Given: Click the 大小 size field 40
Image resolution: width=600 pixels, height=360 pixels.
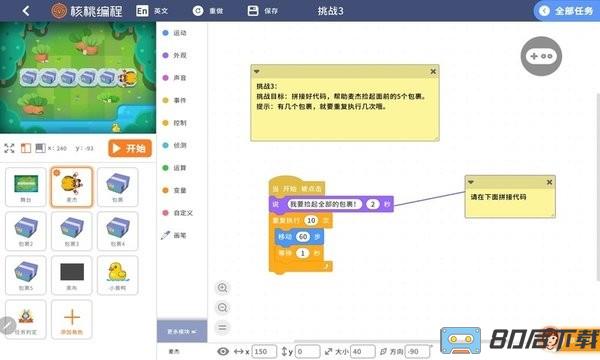Looking at the screenshot, I should point(362,351).
